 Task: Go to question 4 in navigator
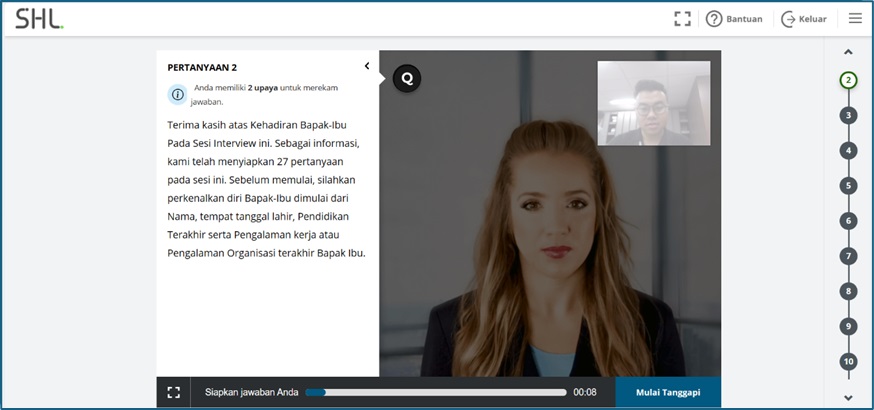(848, 150)
